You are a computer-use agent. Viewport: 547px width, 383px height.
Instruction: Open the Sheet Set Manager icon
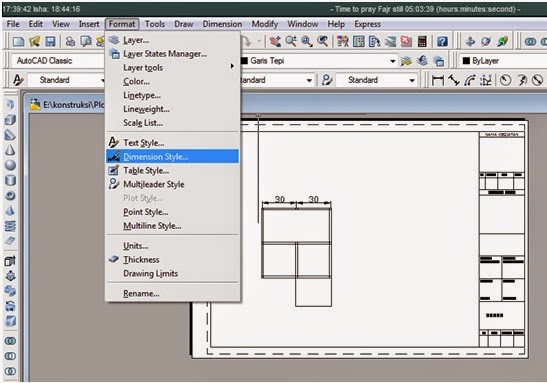coord(390,42)
